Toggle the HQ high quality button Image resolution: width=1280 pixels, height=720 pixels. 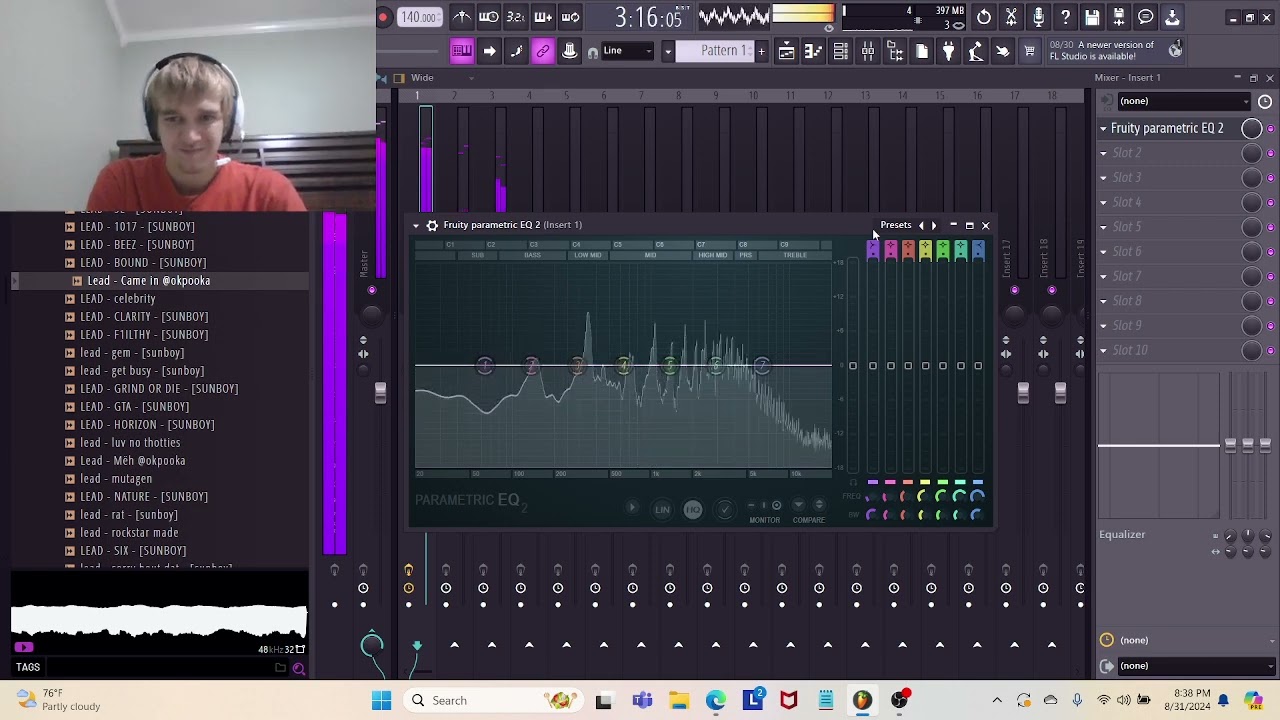[693, 510]
